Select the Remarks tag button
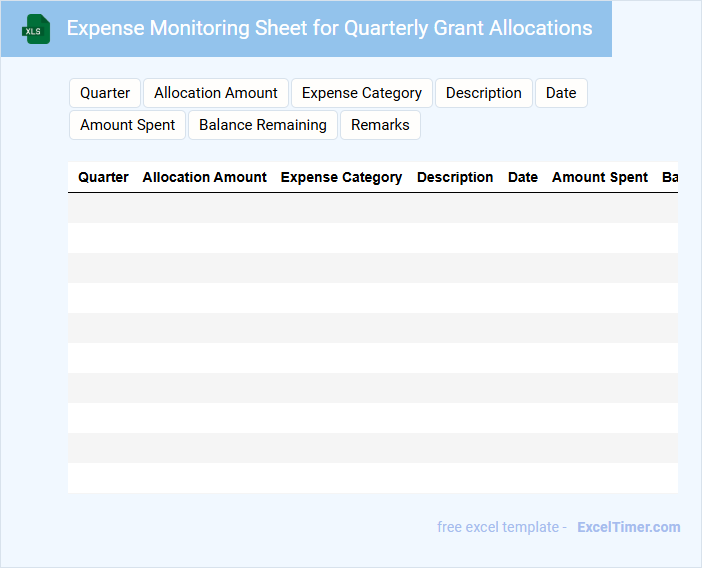Viewport: 702px width, 568px height. coord(380,125)
